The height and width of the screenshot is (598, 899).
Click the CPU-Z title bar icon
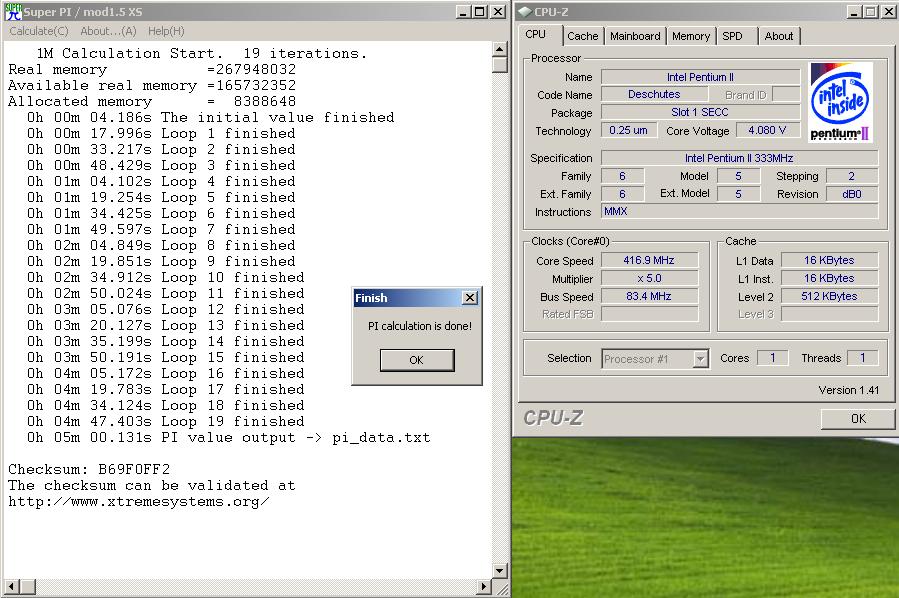tap(525, 11)
